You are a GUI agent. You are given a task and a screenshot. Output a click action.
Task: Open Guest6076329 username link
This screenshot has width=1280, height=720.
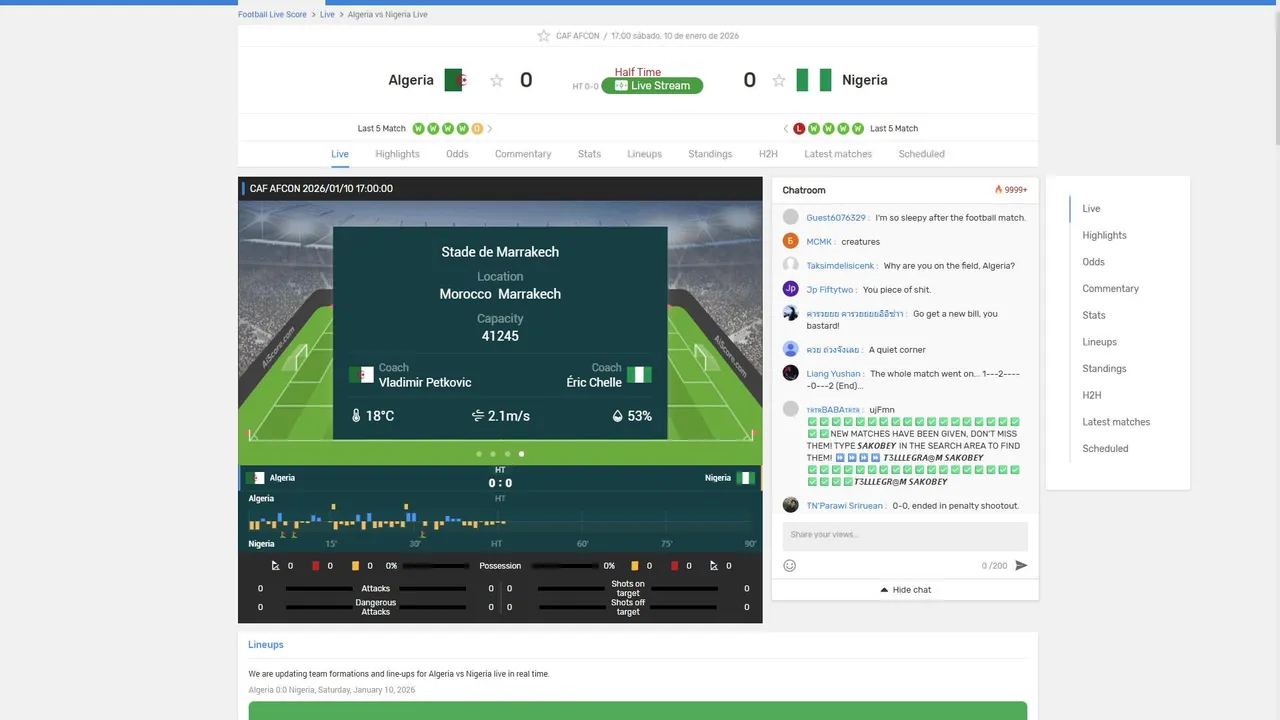pos(836,218)
